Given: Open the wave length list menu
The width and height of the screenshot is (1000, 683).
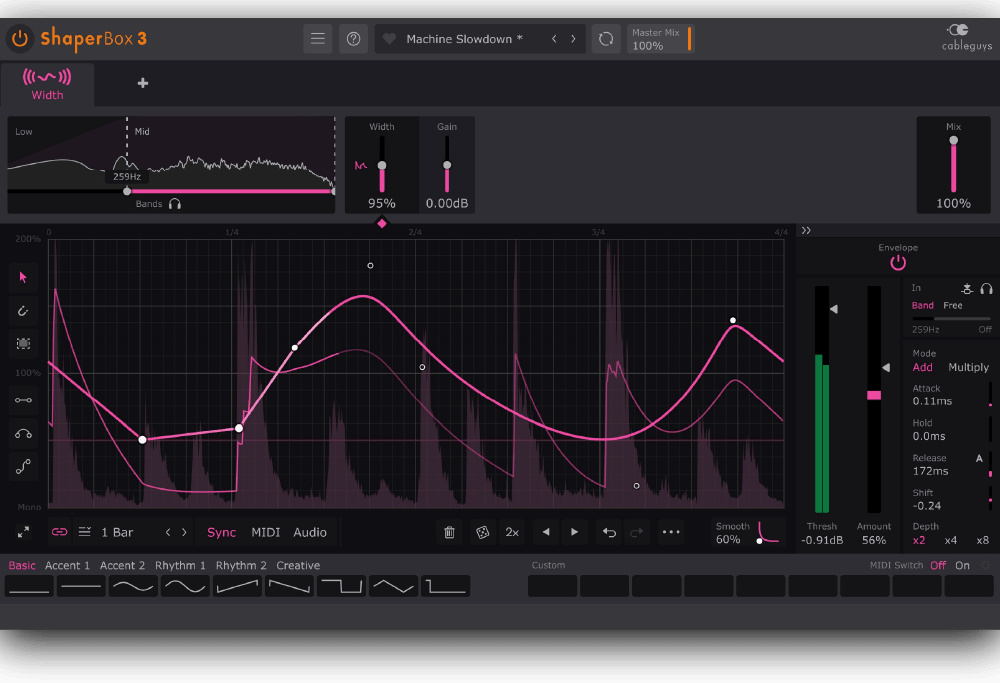Looking at the screenshot, I should pyautogui.click(x=84, y=532).
